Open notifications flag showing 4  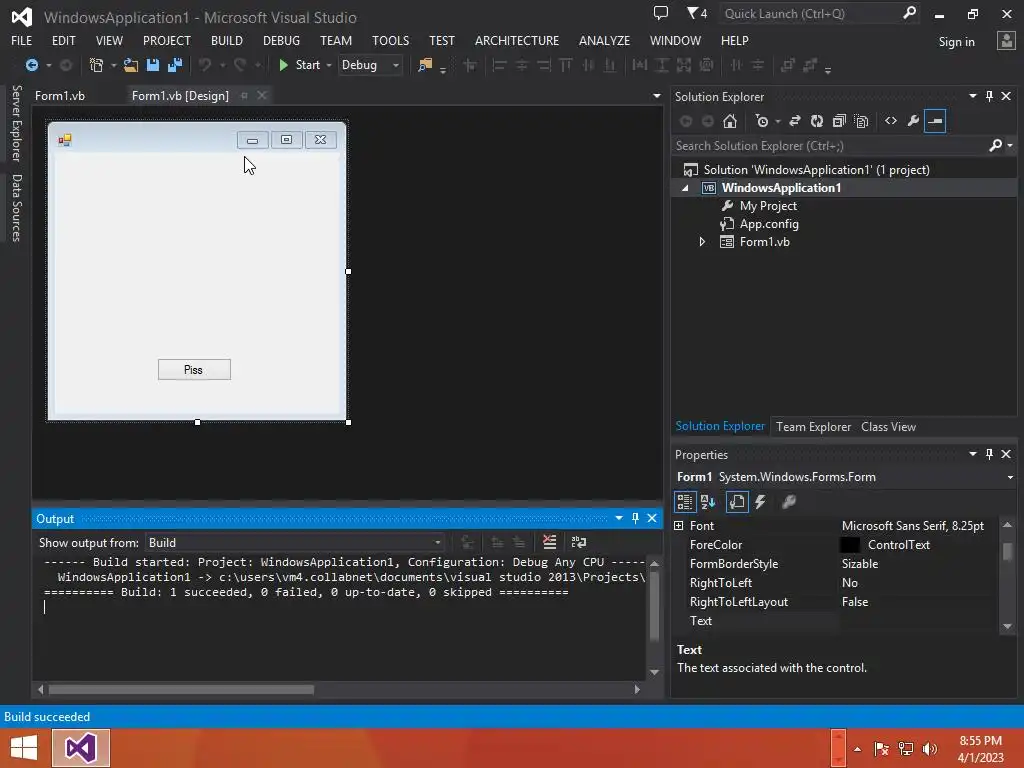[697, 12]
